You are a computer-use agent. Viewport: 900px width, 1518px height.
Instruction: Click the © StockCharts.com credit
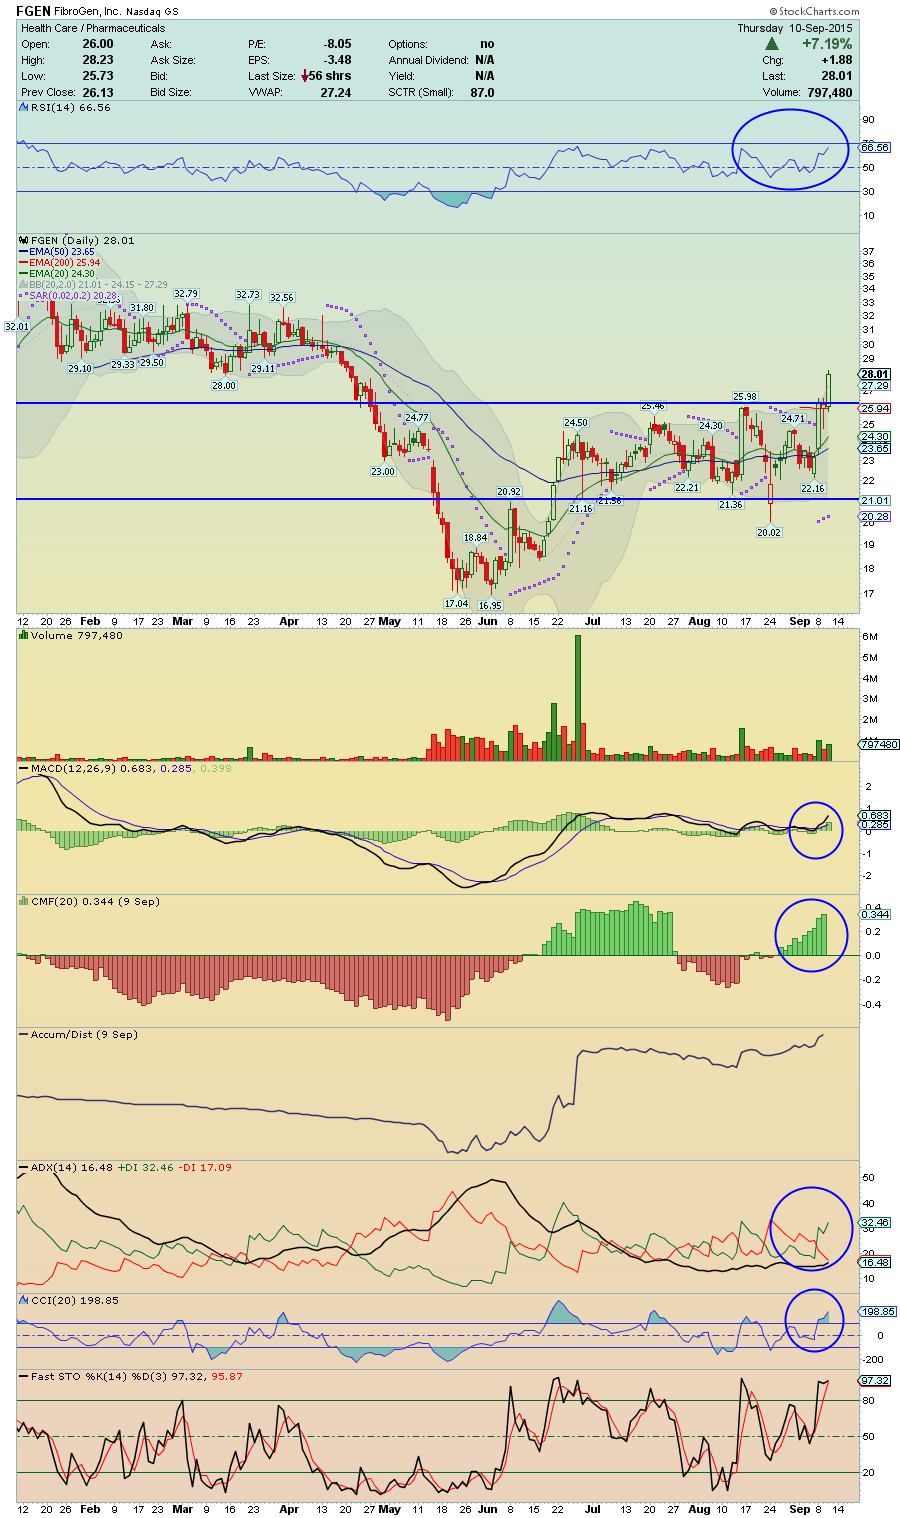[x=814, y=11]
